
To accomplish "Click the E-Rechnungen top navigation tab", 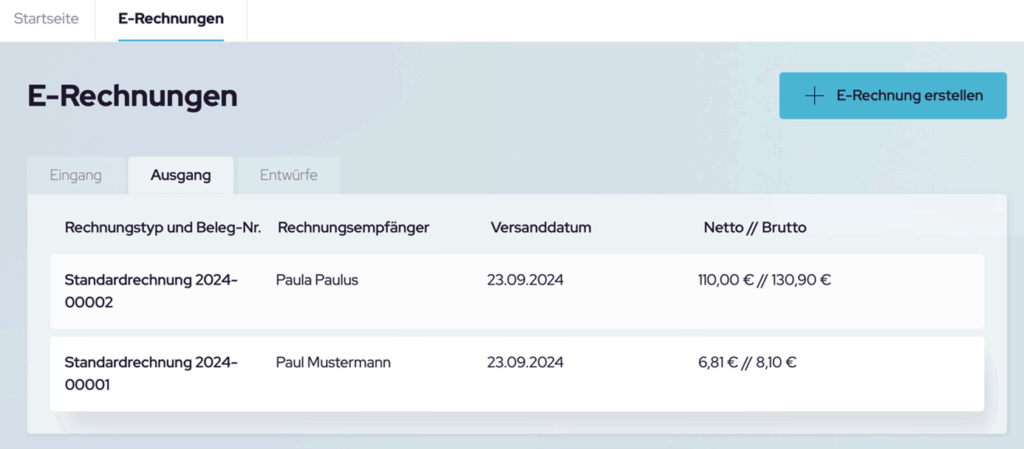I will [171, 20].
